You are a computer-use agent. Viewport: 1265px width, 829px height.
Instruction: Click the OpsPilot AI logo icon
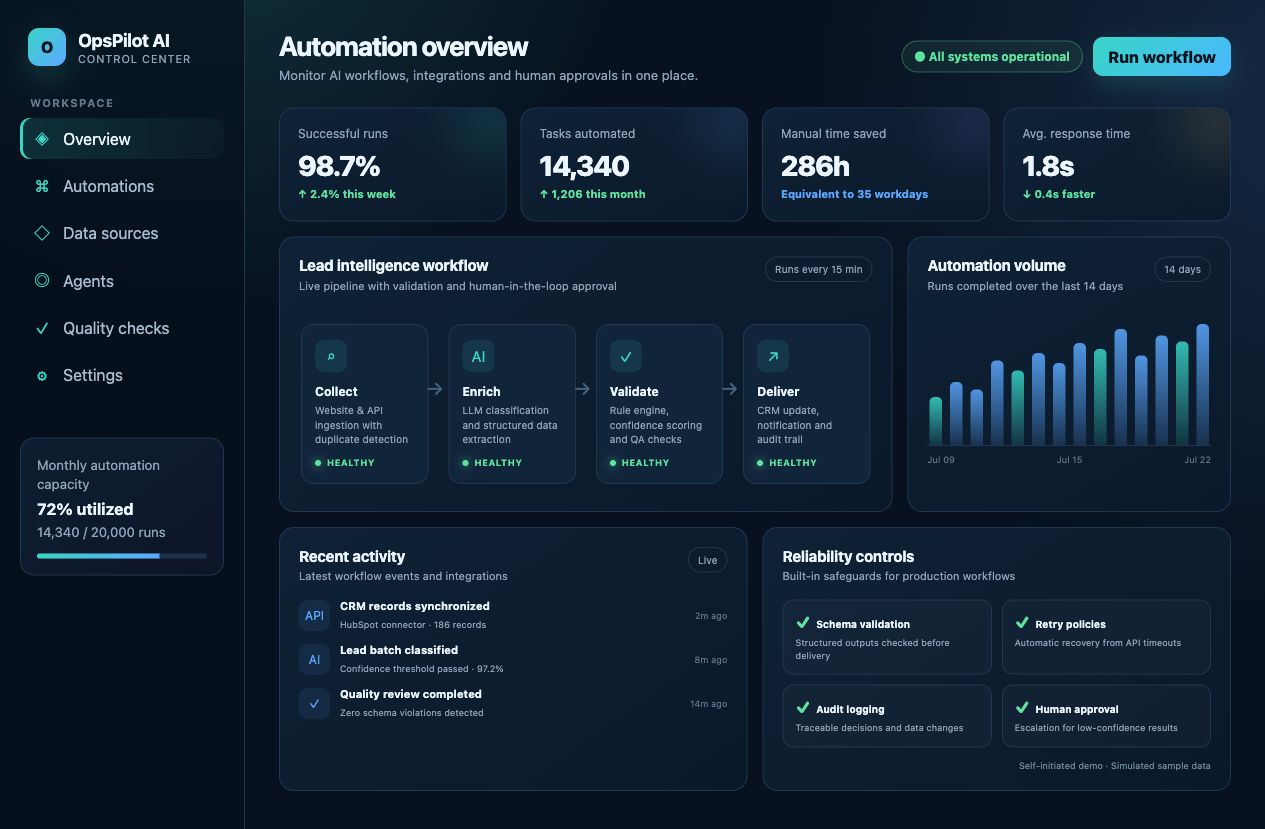[x=47, y=47]
